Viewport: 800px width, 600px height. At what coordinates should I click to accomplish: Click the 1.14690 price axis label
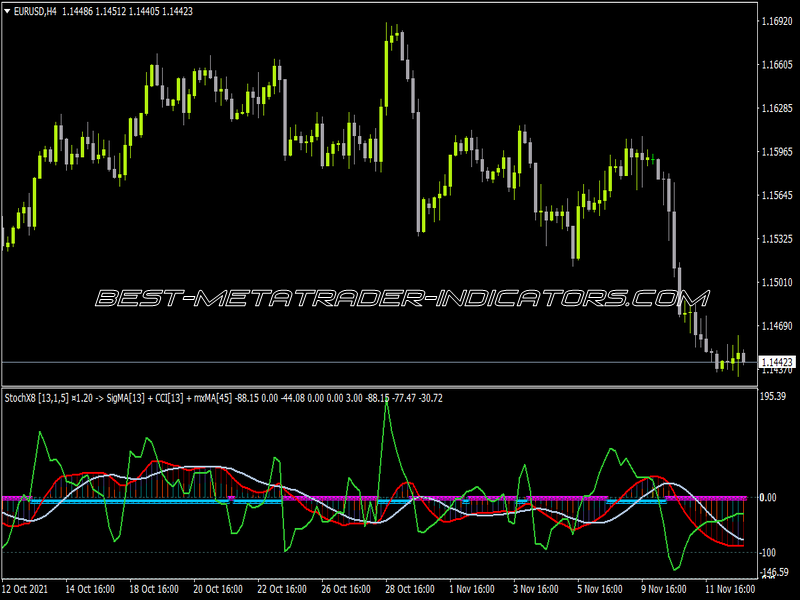[778, 326]
